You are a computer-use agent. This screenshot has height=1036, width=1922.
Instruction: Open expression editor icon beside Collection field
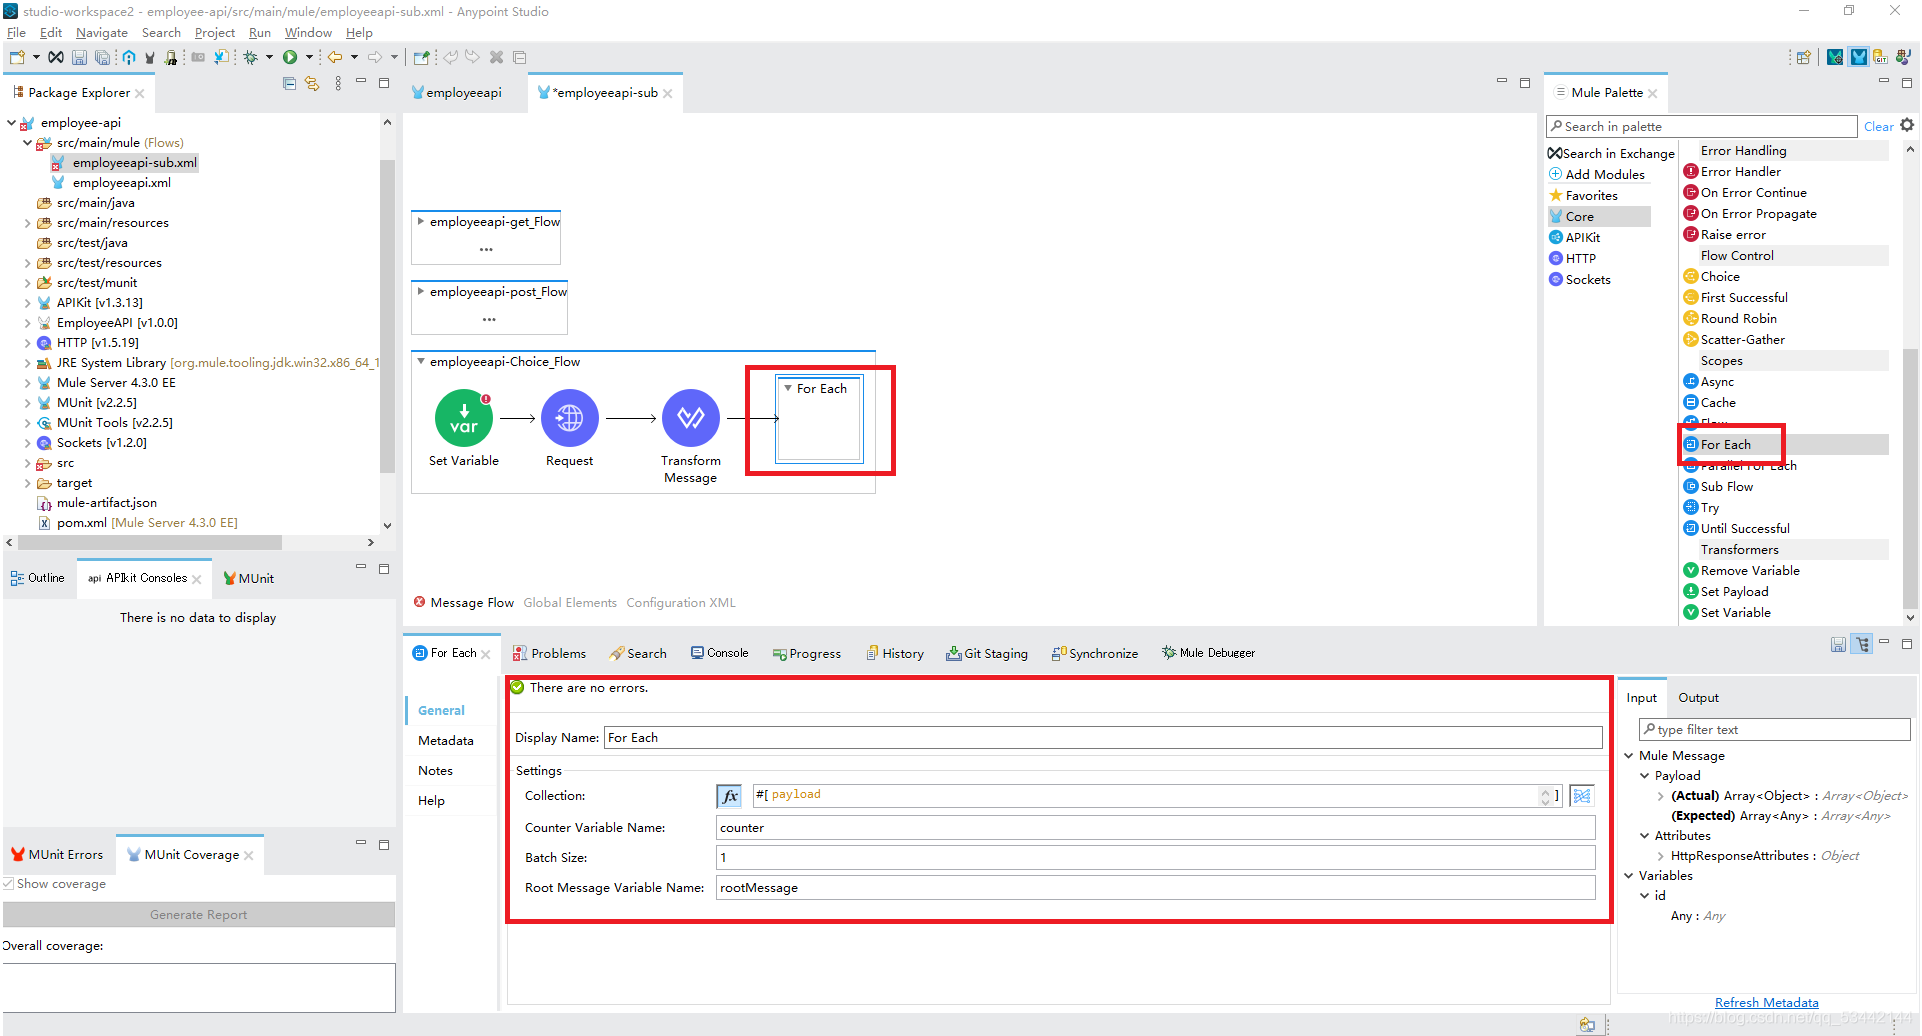pos(1582,797)
